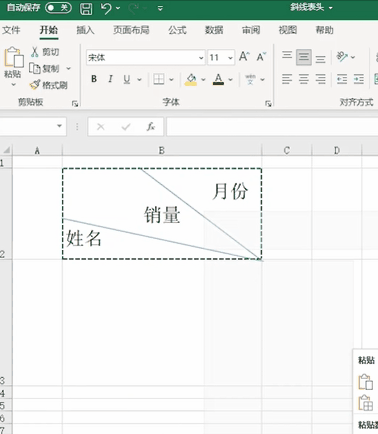Open the 审阅 ribbon tab
Viewport: 378px width, 434px height.
(251, 30)
